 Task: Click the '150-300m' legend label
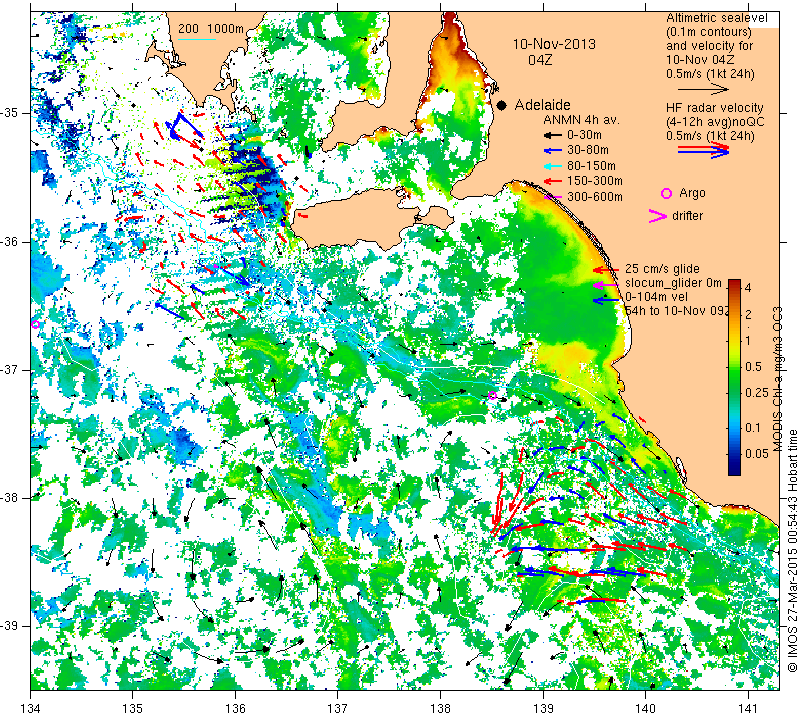595,181
